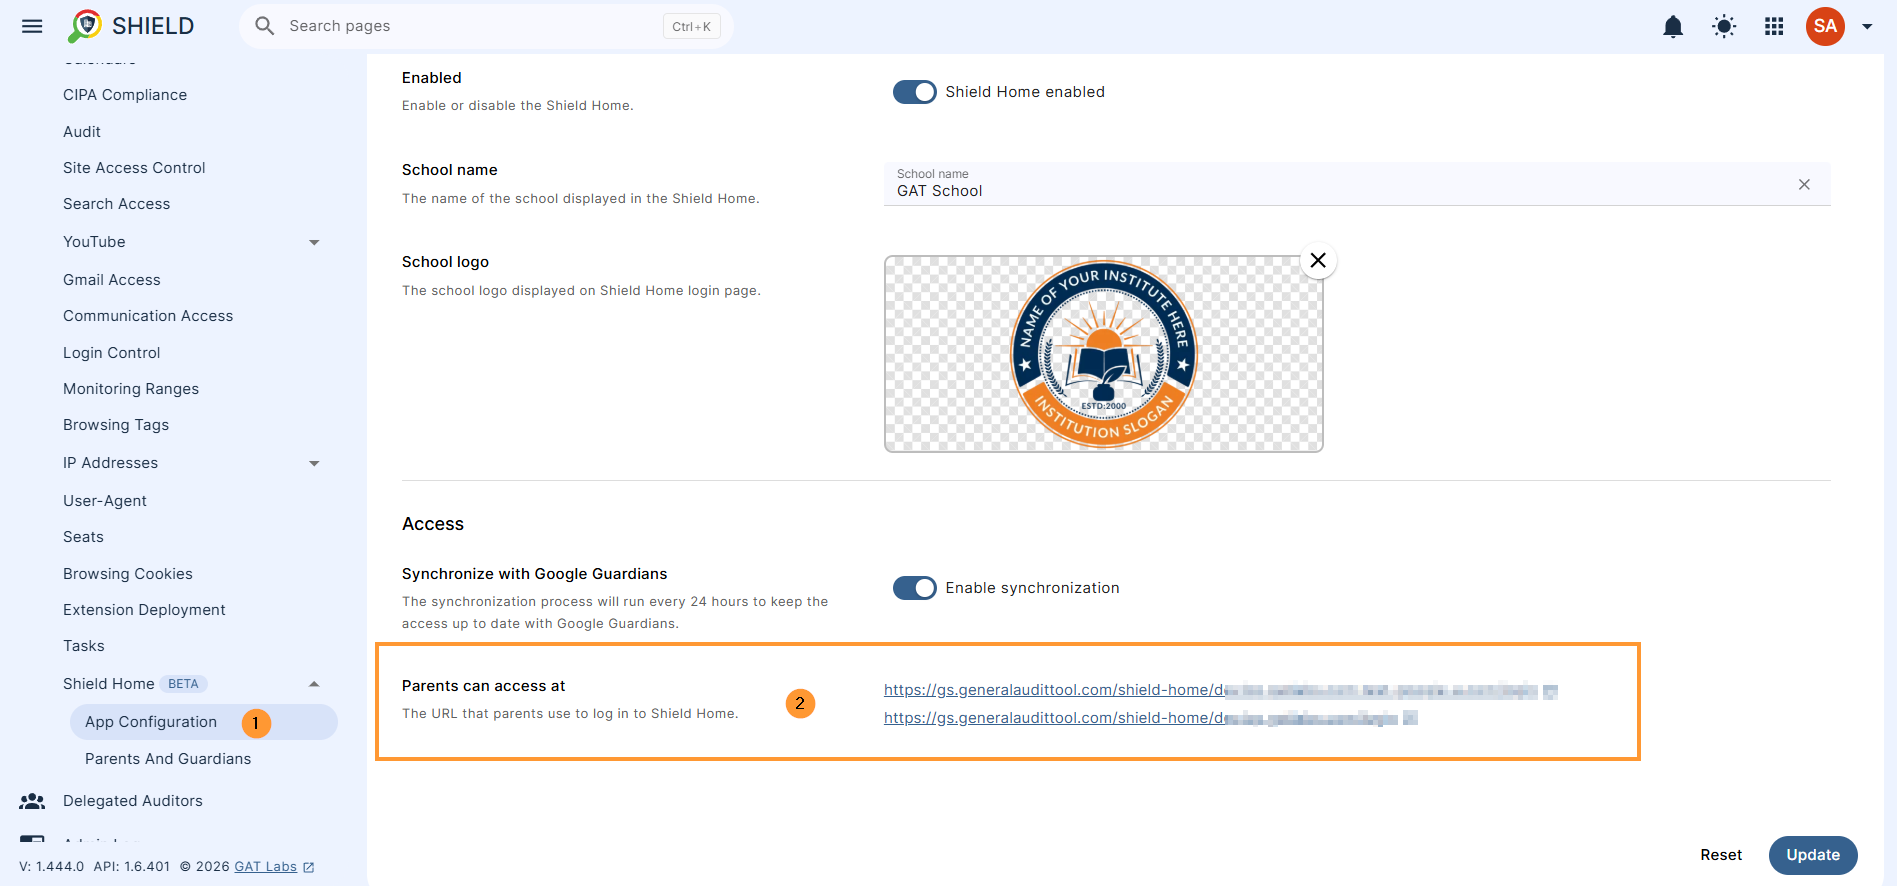Image resolution: width=1897 pixels, height=886 pixels.
Task: Click the version text V: 1.444.0
Action: coord(52,867)
